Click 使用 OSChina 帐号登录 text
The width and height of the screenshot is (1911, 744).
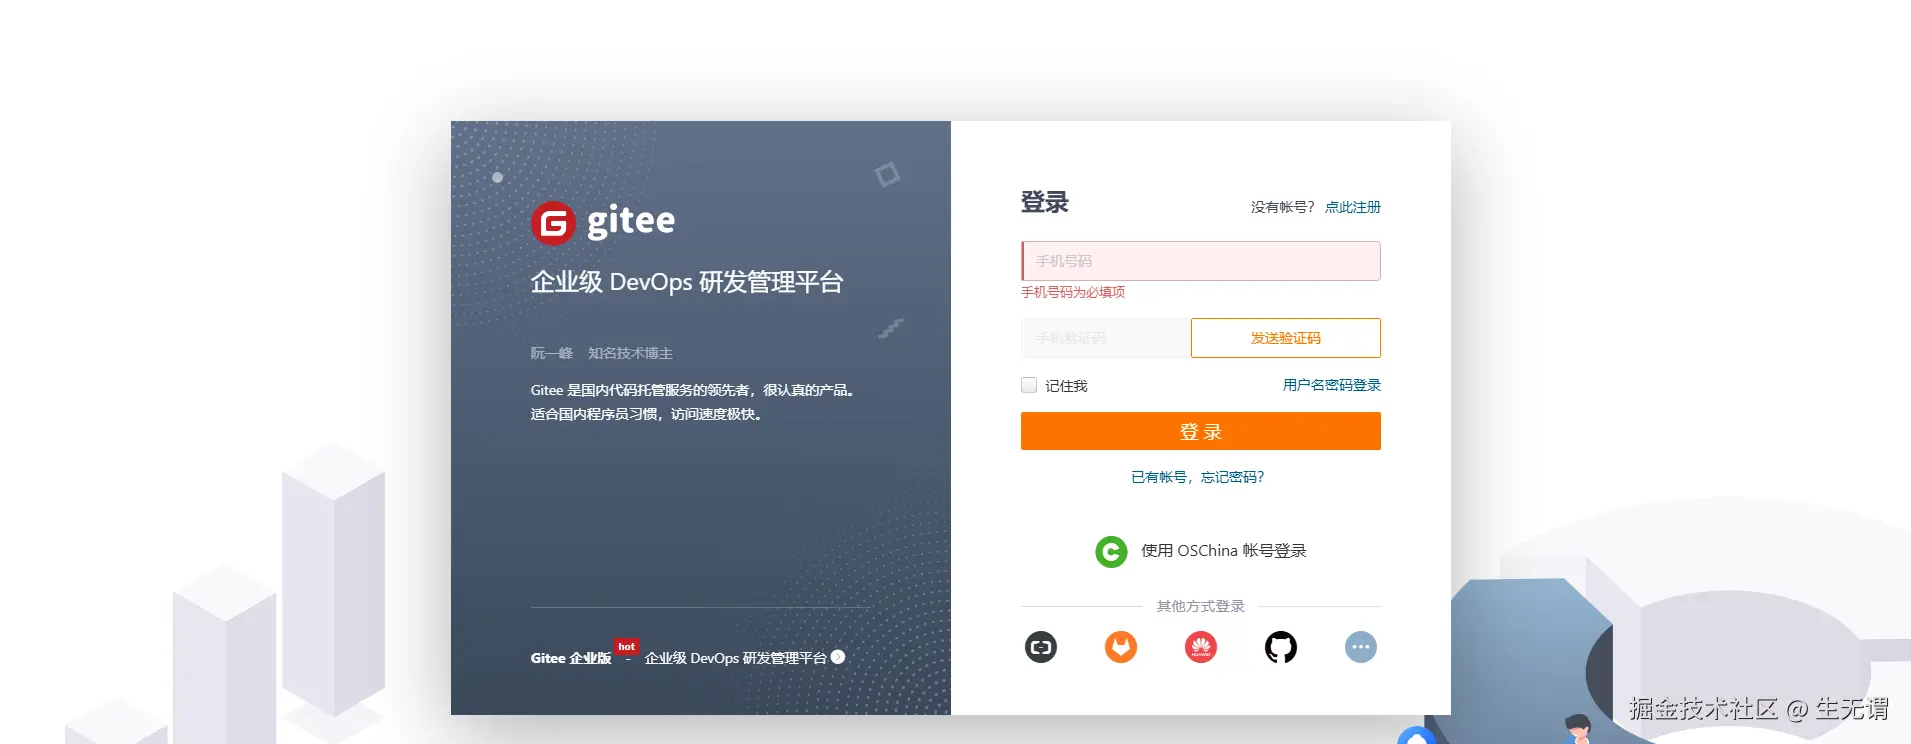pyautogui.click(x=1224, y=551)
